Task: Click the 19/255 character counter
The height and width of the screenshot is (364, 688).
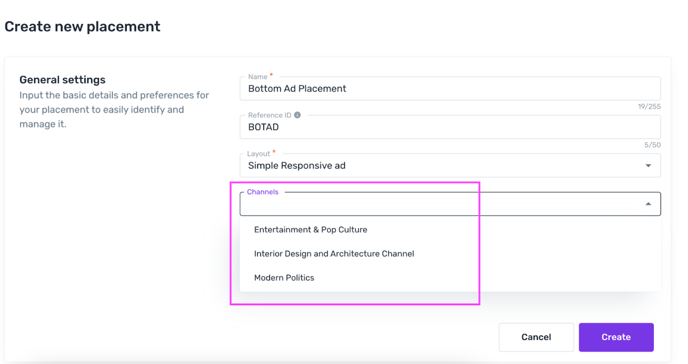Action: coord(649,107)
